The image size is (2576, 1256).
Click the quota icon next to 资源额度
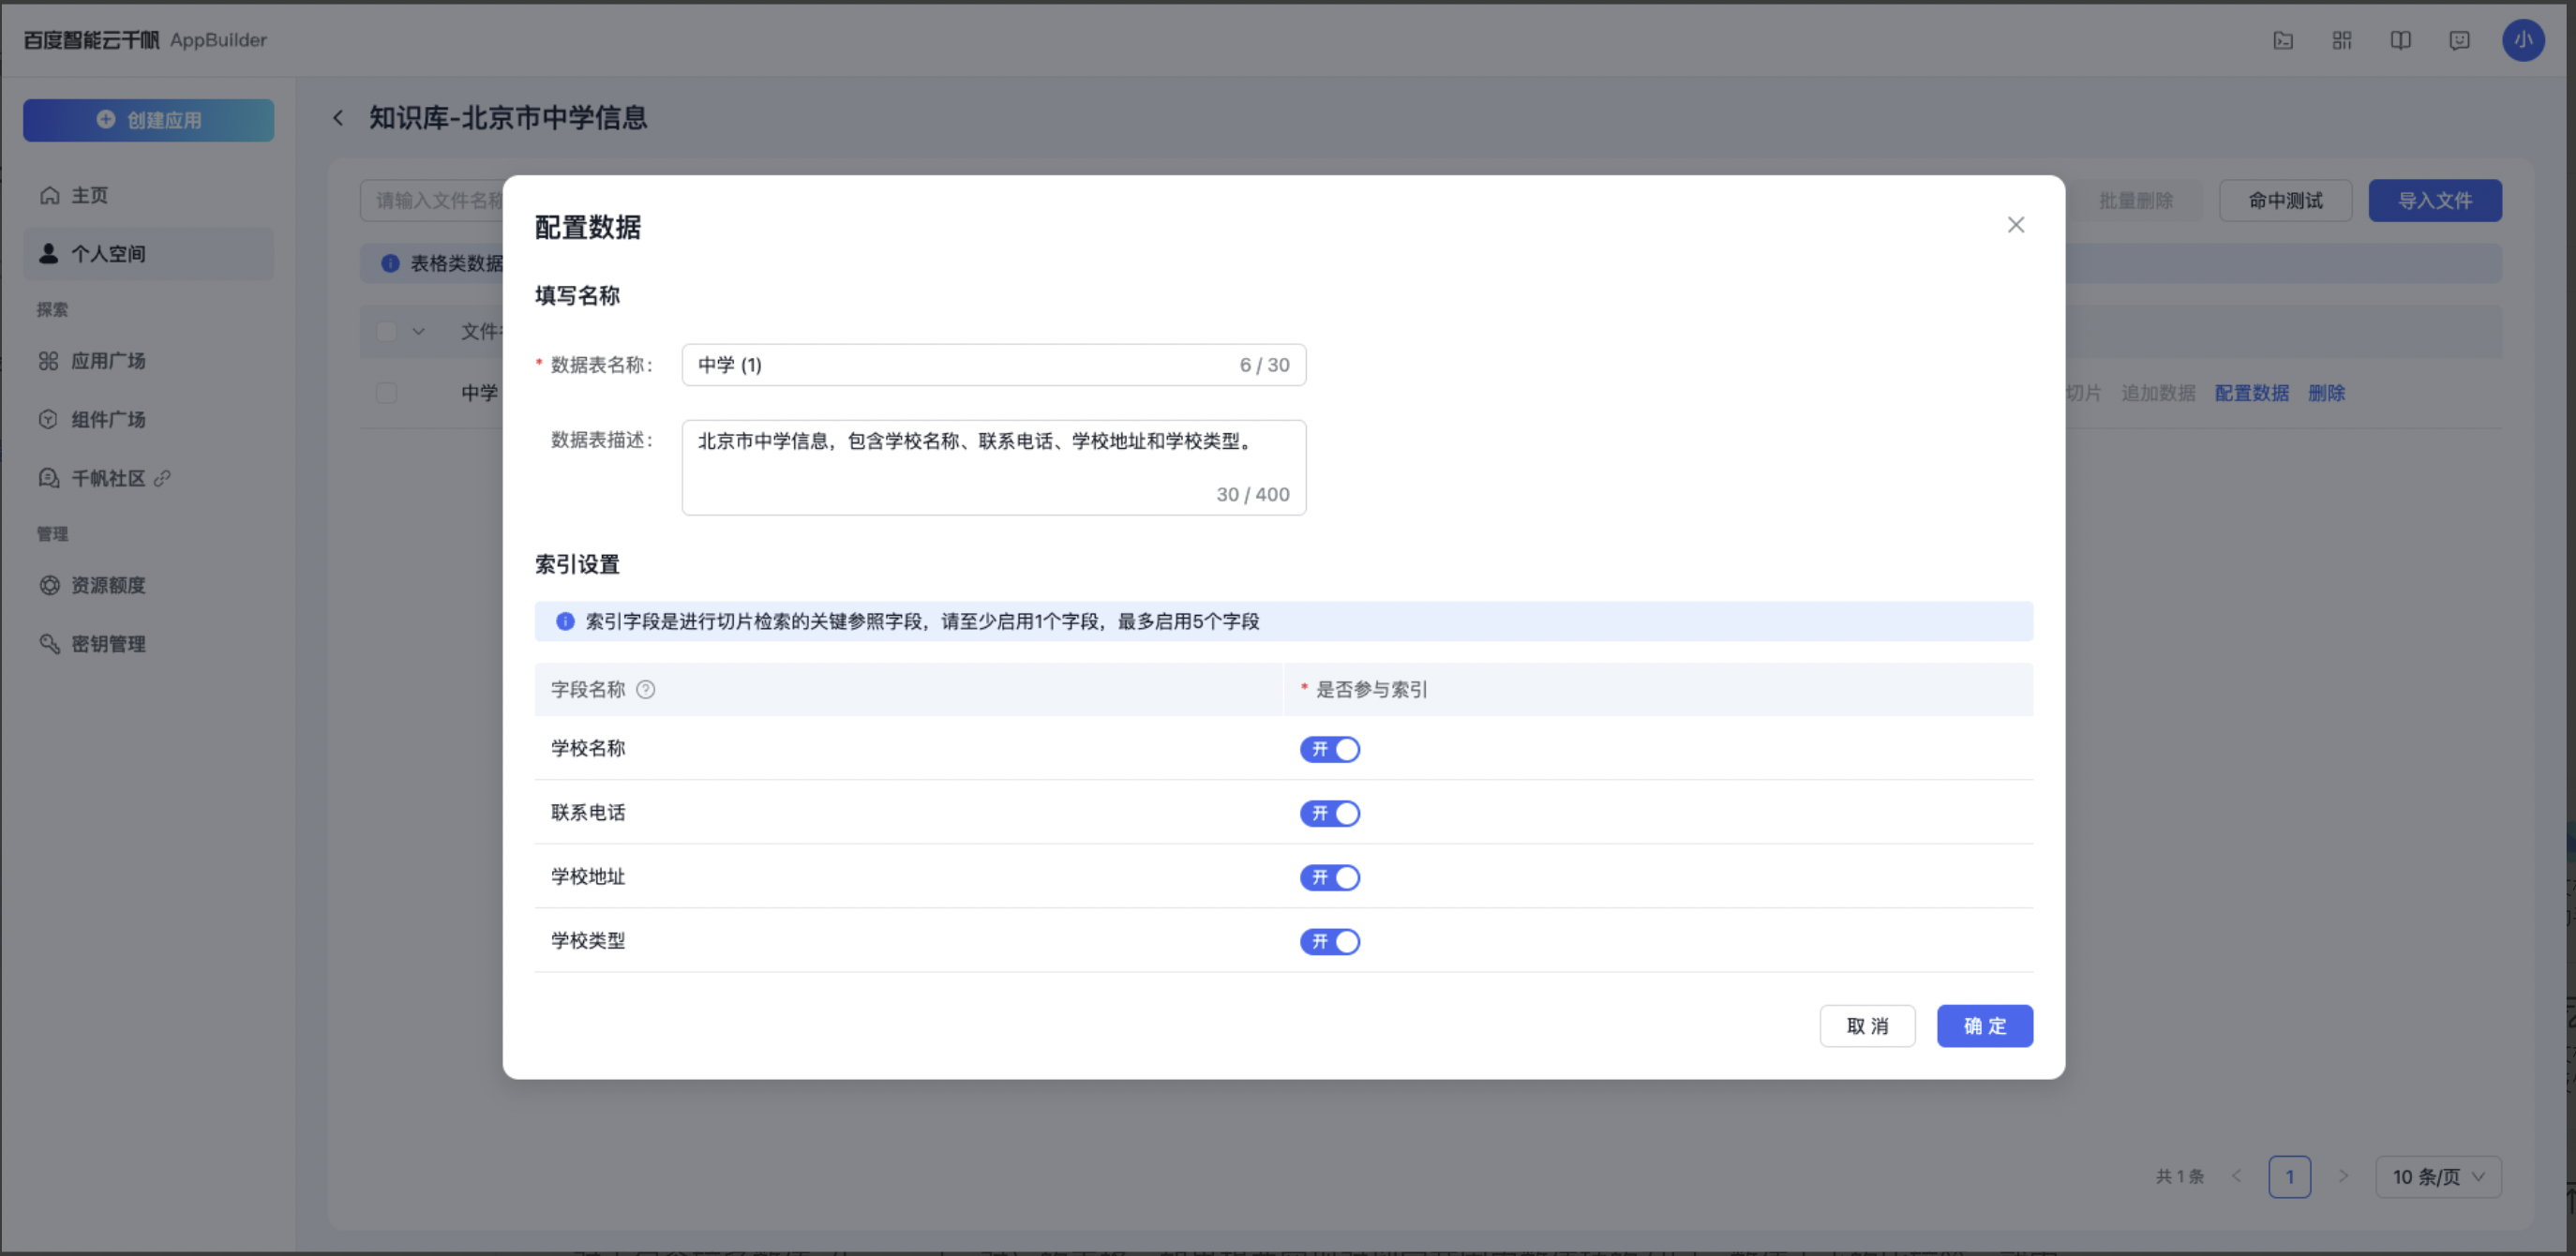point(49,585)
